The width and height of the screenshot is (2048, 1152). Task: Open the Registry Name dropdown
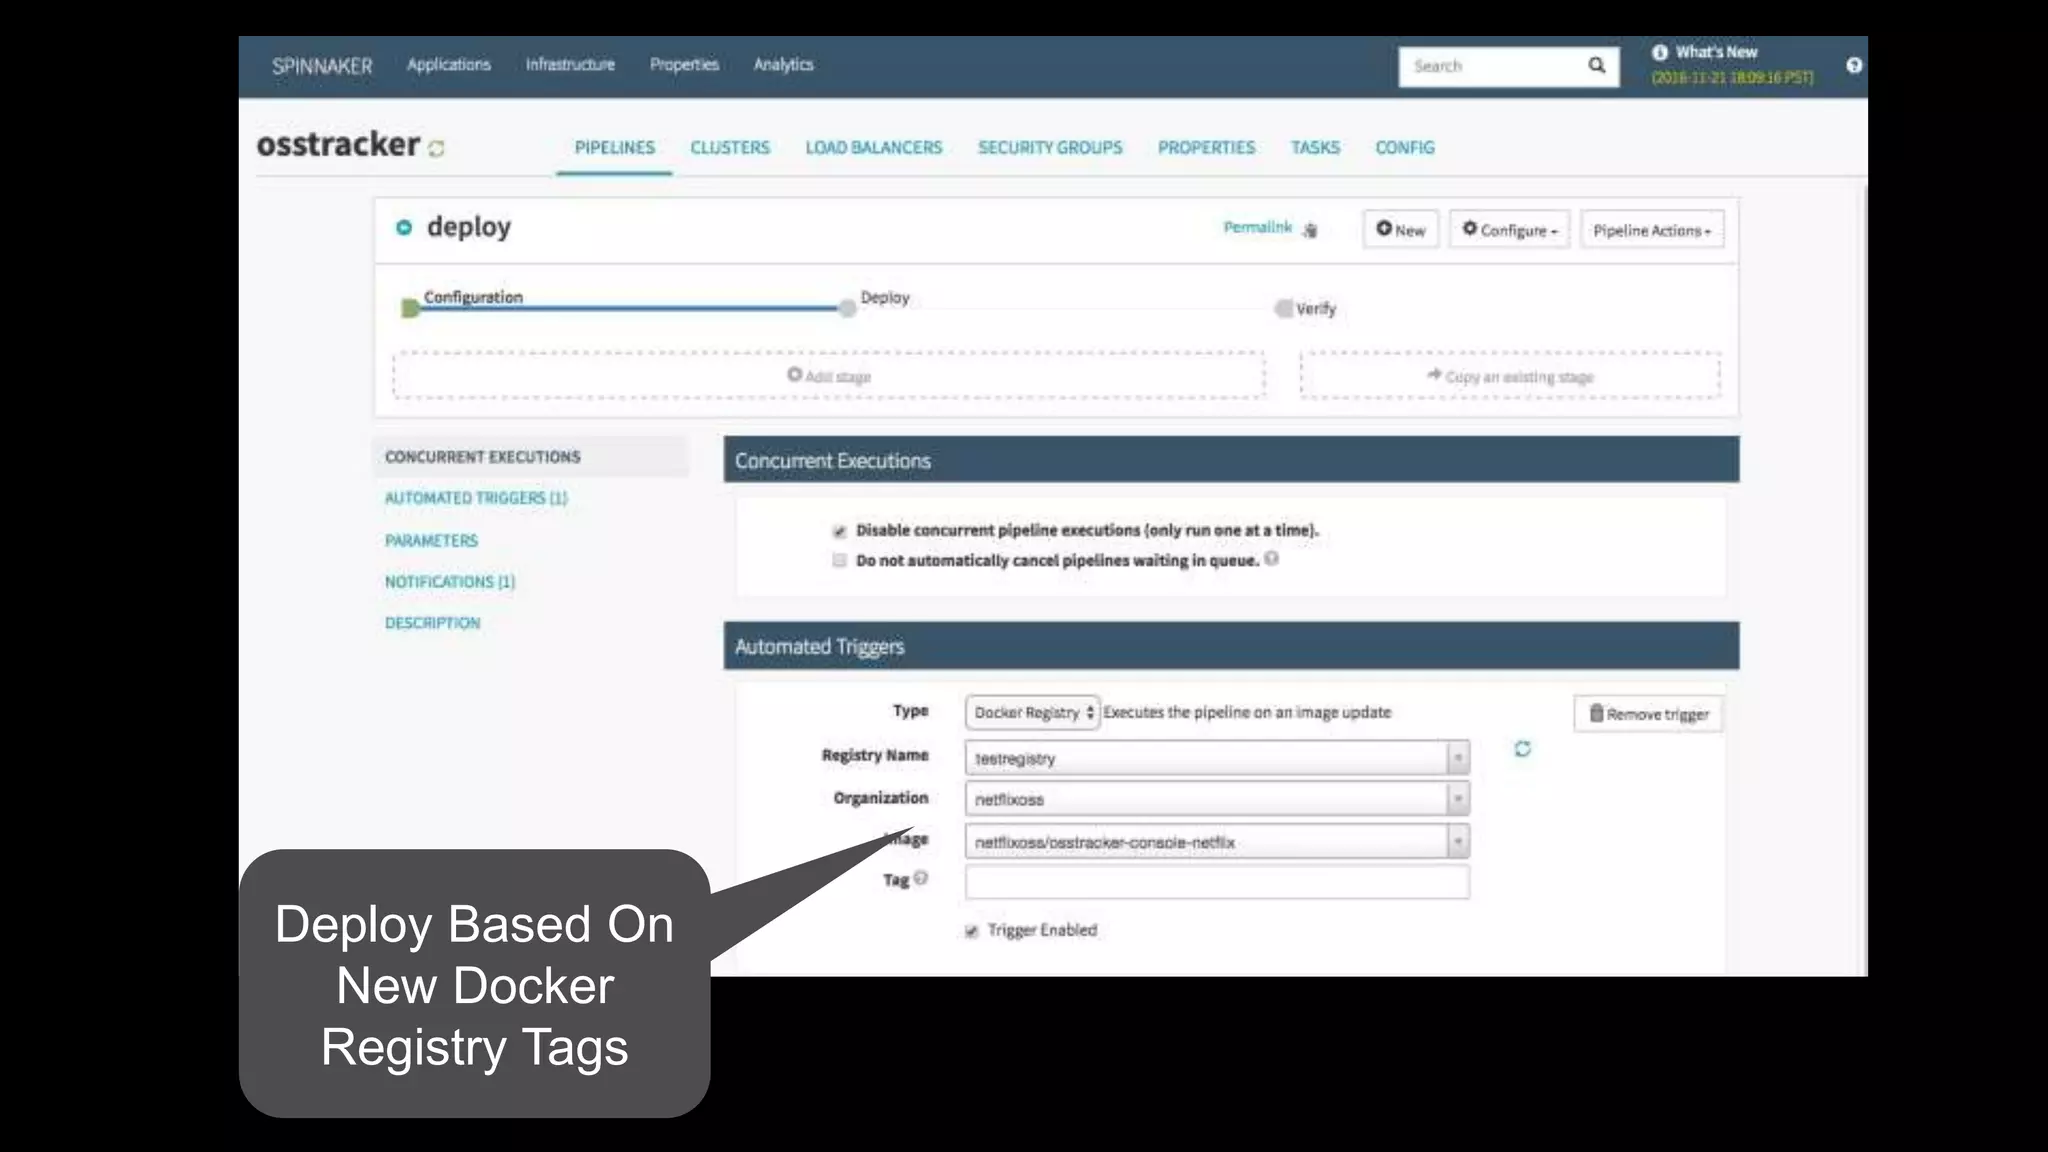click(x=1217, y=758)
